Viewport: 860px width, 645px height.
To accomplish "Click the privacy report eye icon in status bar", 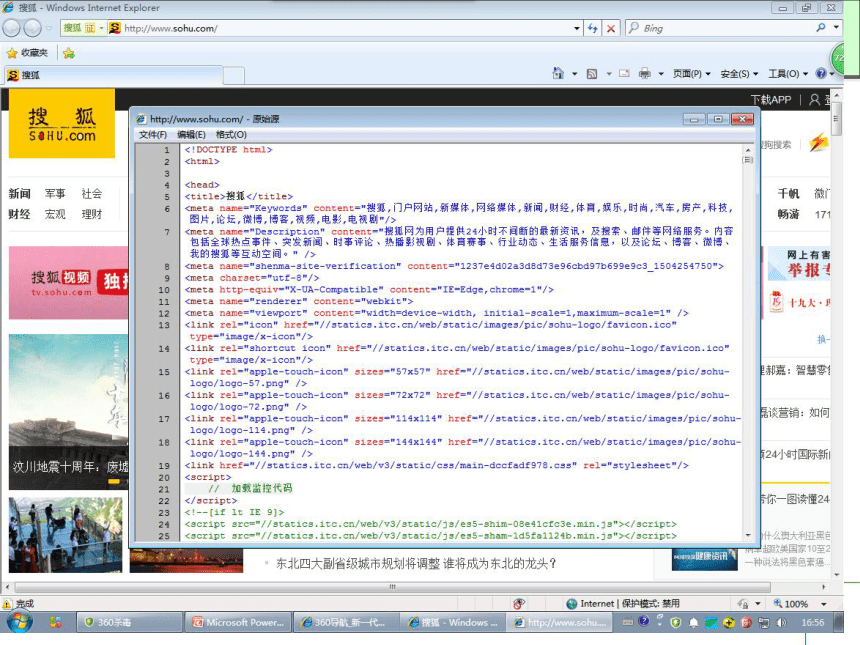I will point(518,603).
